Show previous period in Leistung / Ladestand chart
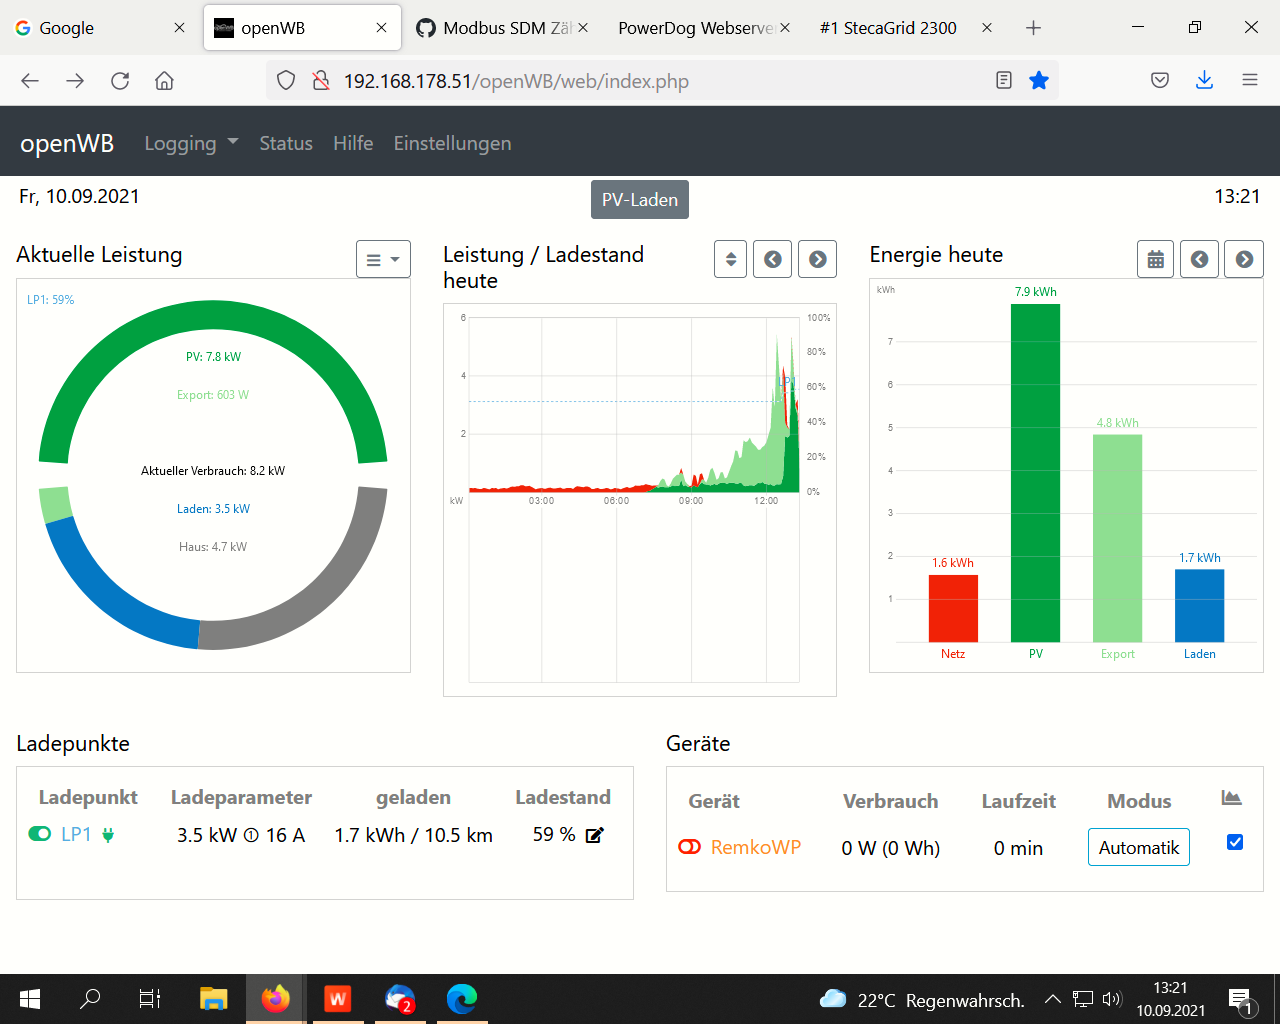The image size is (1280, 1024). 772,260
